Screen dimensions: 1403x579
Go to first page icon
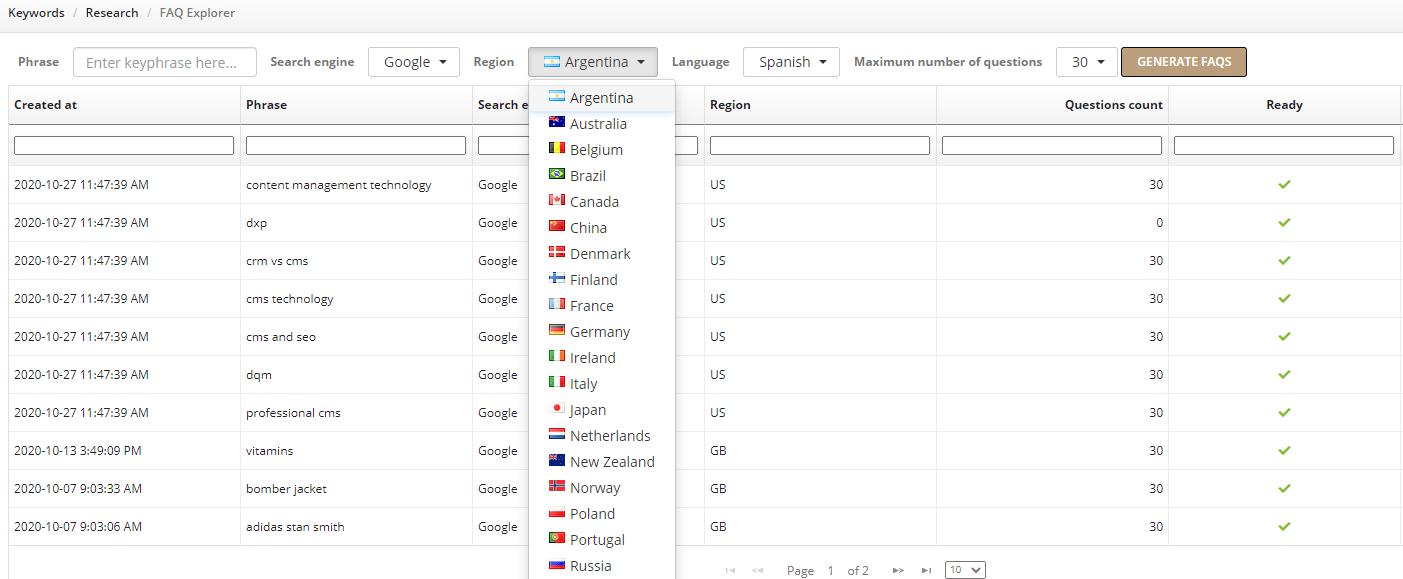[x=730, y=570]
